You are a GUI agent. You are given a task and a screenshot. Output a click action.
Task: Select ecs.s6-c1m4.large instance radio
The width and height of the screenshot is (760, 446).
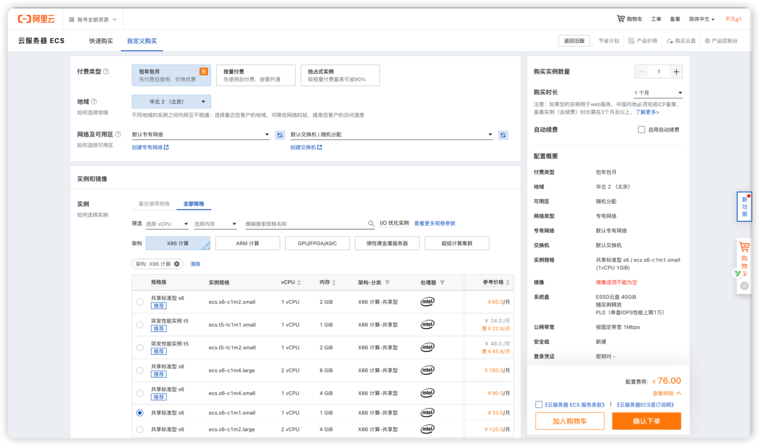pyautogui.click(x=140, y=370)
